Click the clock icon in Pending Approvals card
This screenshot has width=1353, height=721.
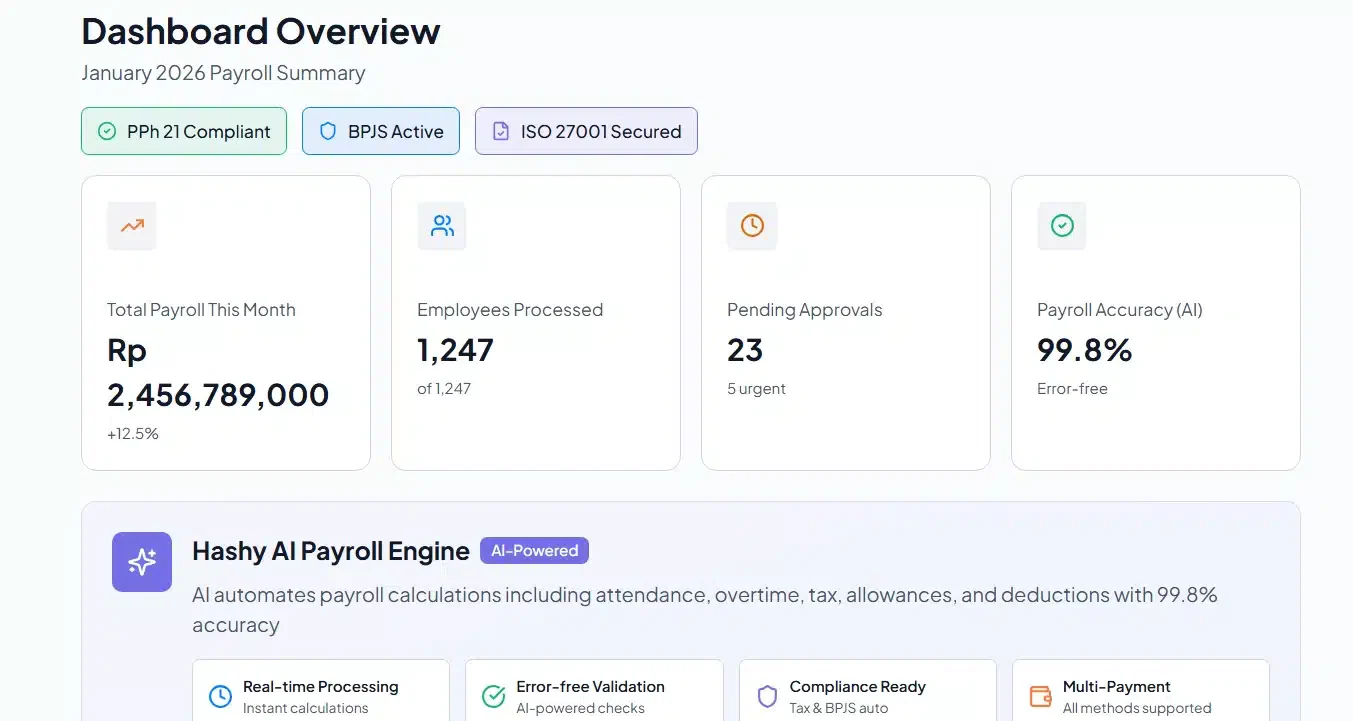[752, 226]
